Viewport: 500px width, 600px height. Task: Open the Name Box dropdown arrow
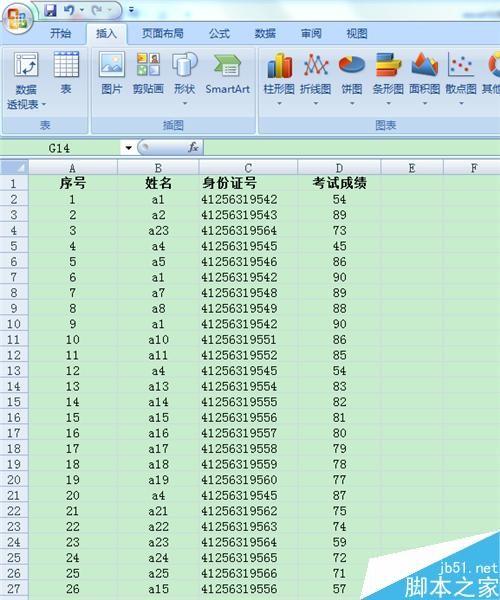tap(128, 148)
